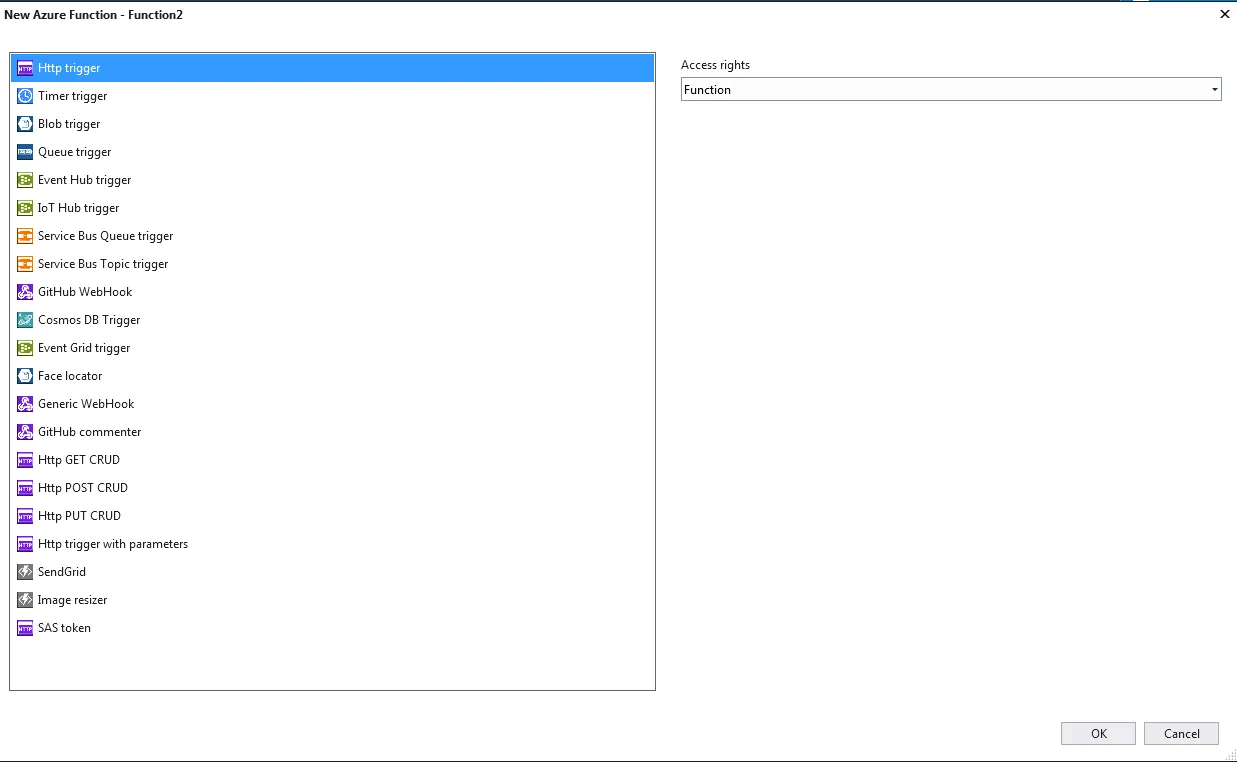Image resolution: width=1237 pixels, height=762 pixels.
Task: Click the Http trigger with parameters icon
Action: (25, 544)
